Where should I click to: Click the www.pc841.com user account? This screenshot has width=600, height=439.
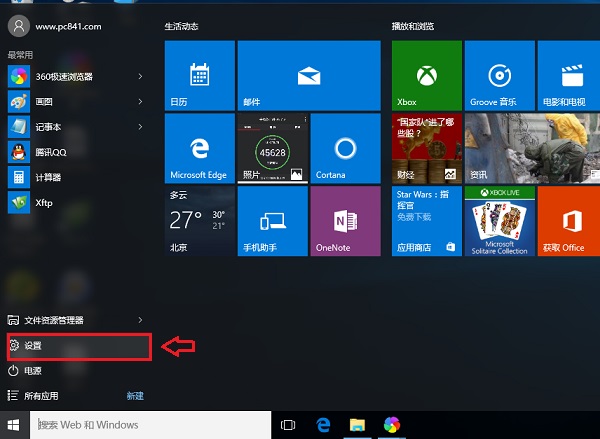pyautogui.click(x=55, y=26)
